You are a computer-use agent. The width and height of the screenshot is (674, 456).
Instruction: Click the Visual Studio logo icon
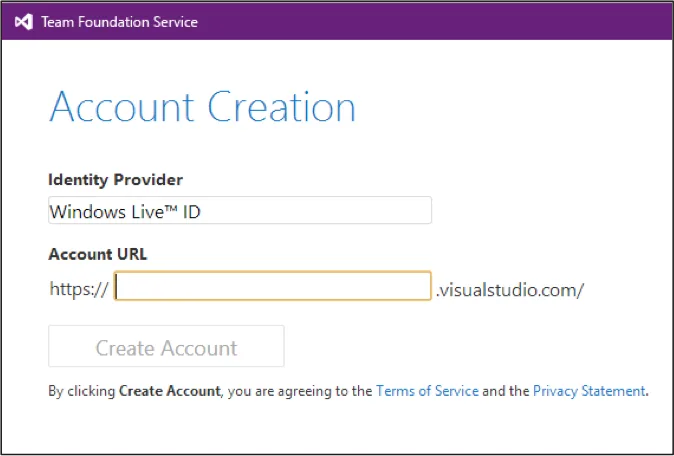(x=24, y=22)
